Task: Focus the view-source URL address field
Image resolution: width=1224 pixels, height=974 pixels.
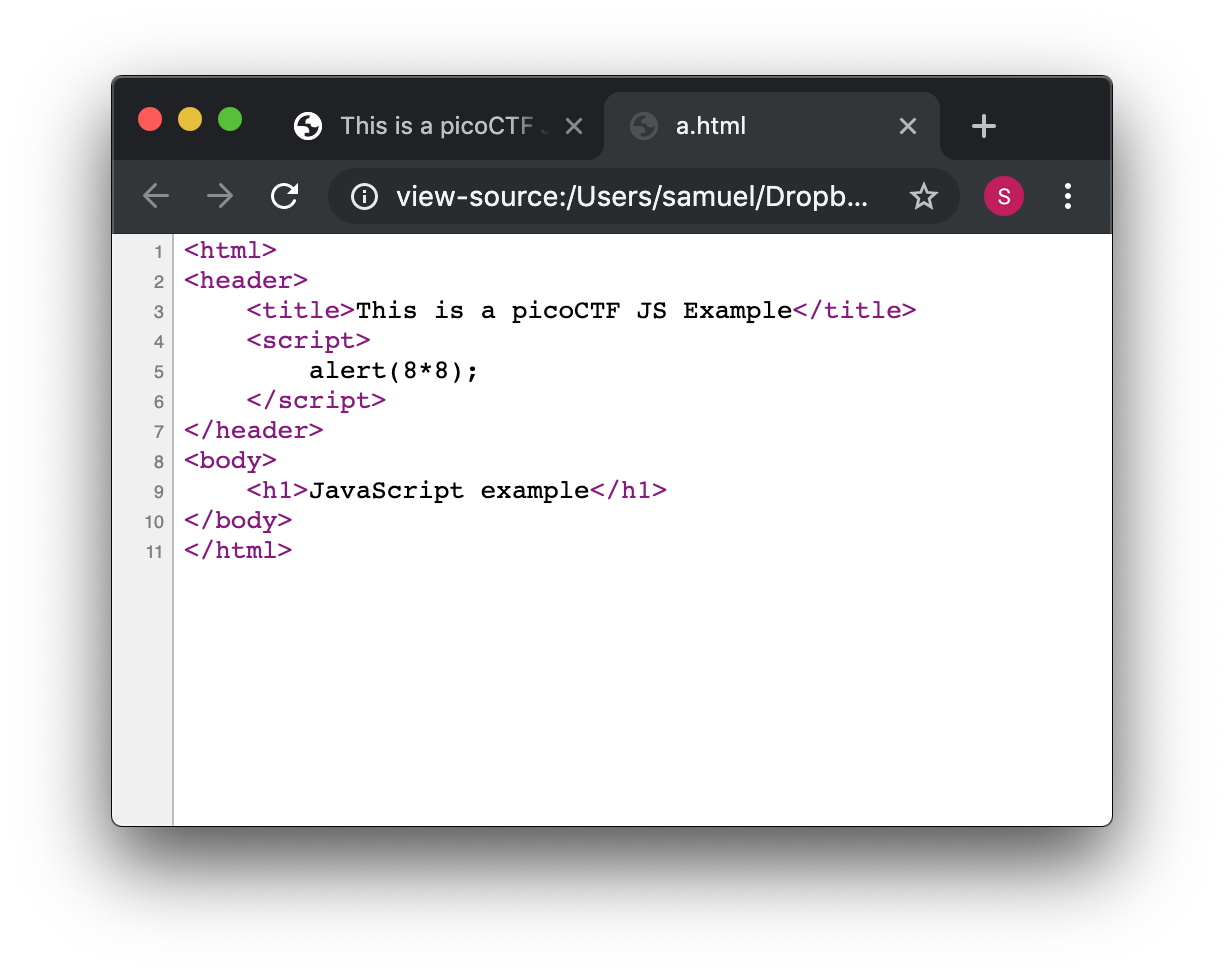Action: pyautogui.click(x=632, y=197)
